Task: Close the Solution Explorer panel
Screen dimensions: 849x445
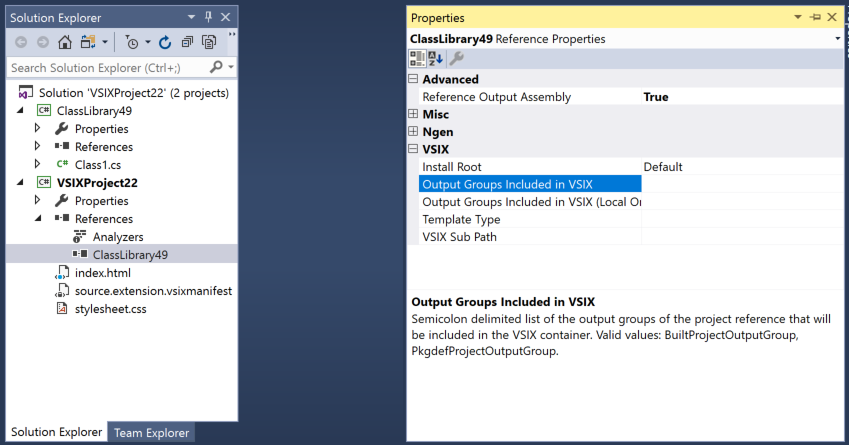Action: [226, 17]
